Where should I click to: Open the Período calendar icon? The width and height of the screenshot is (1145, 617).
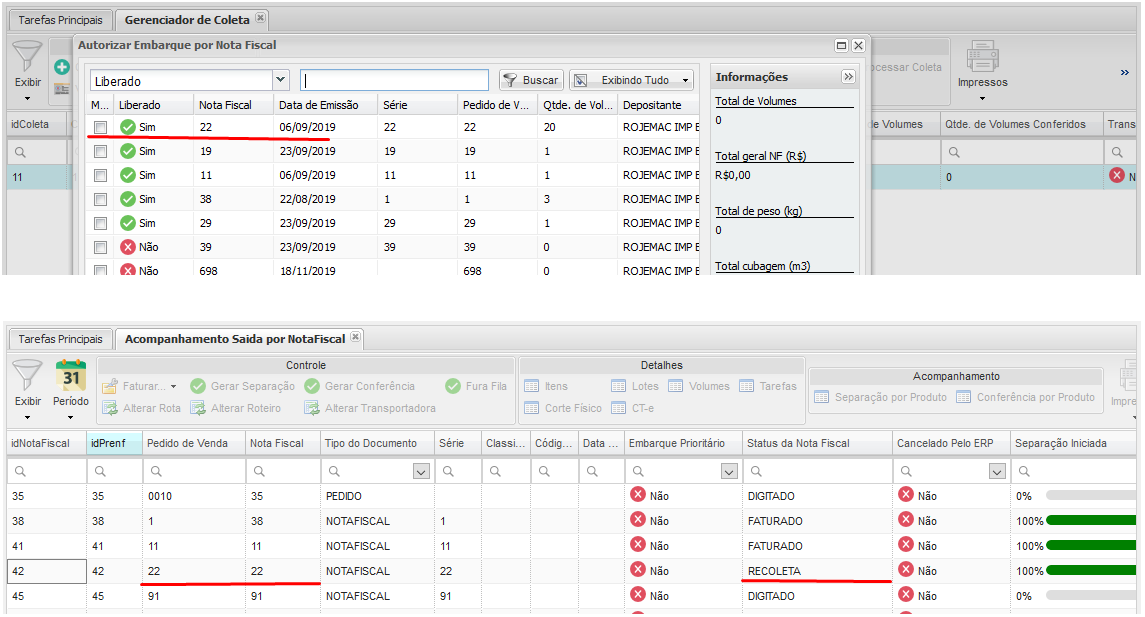[x=71, y=375]
